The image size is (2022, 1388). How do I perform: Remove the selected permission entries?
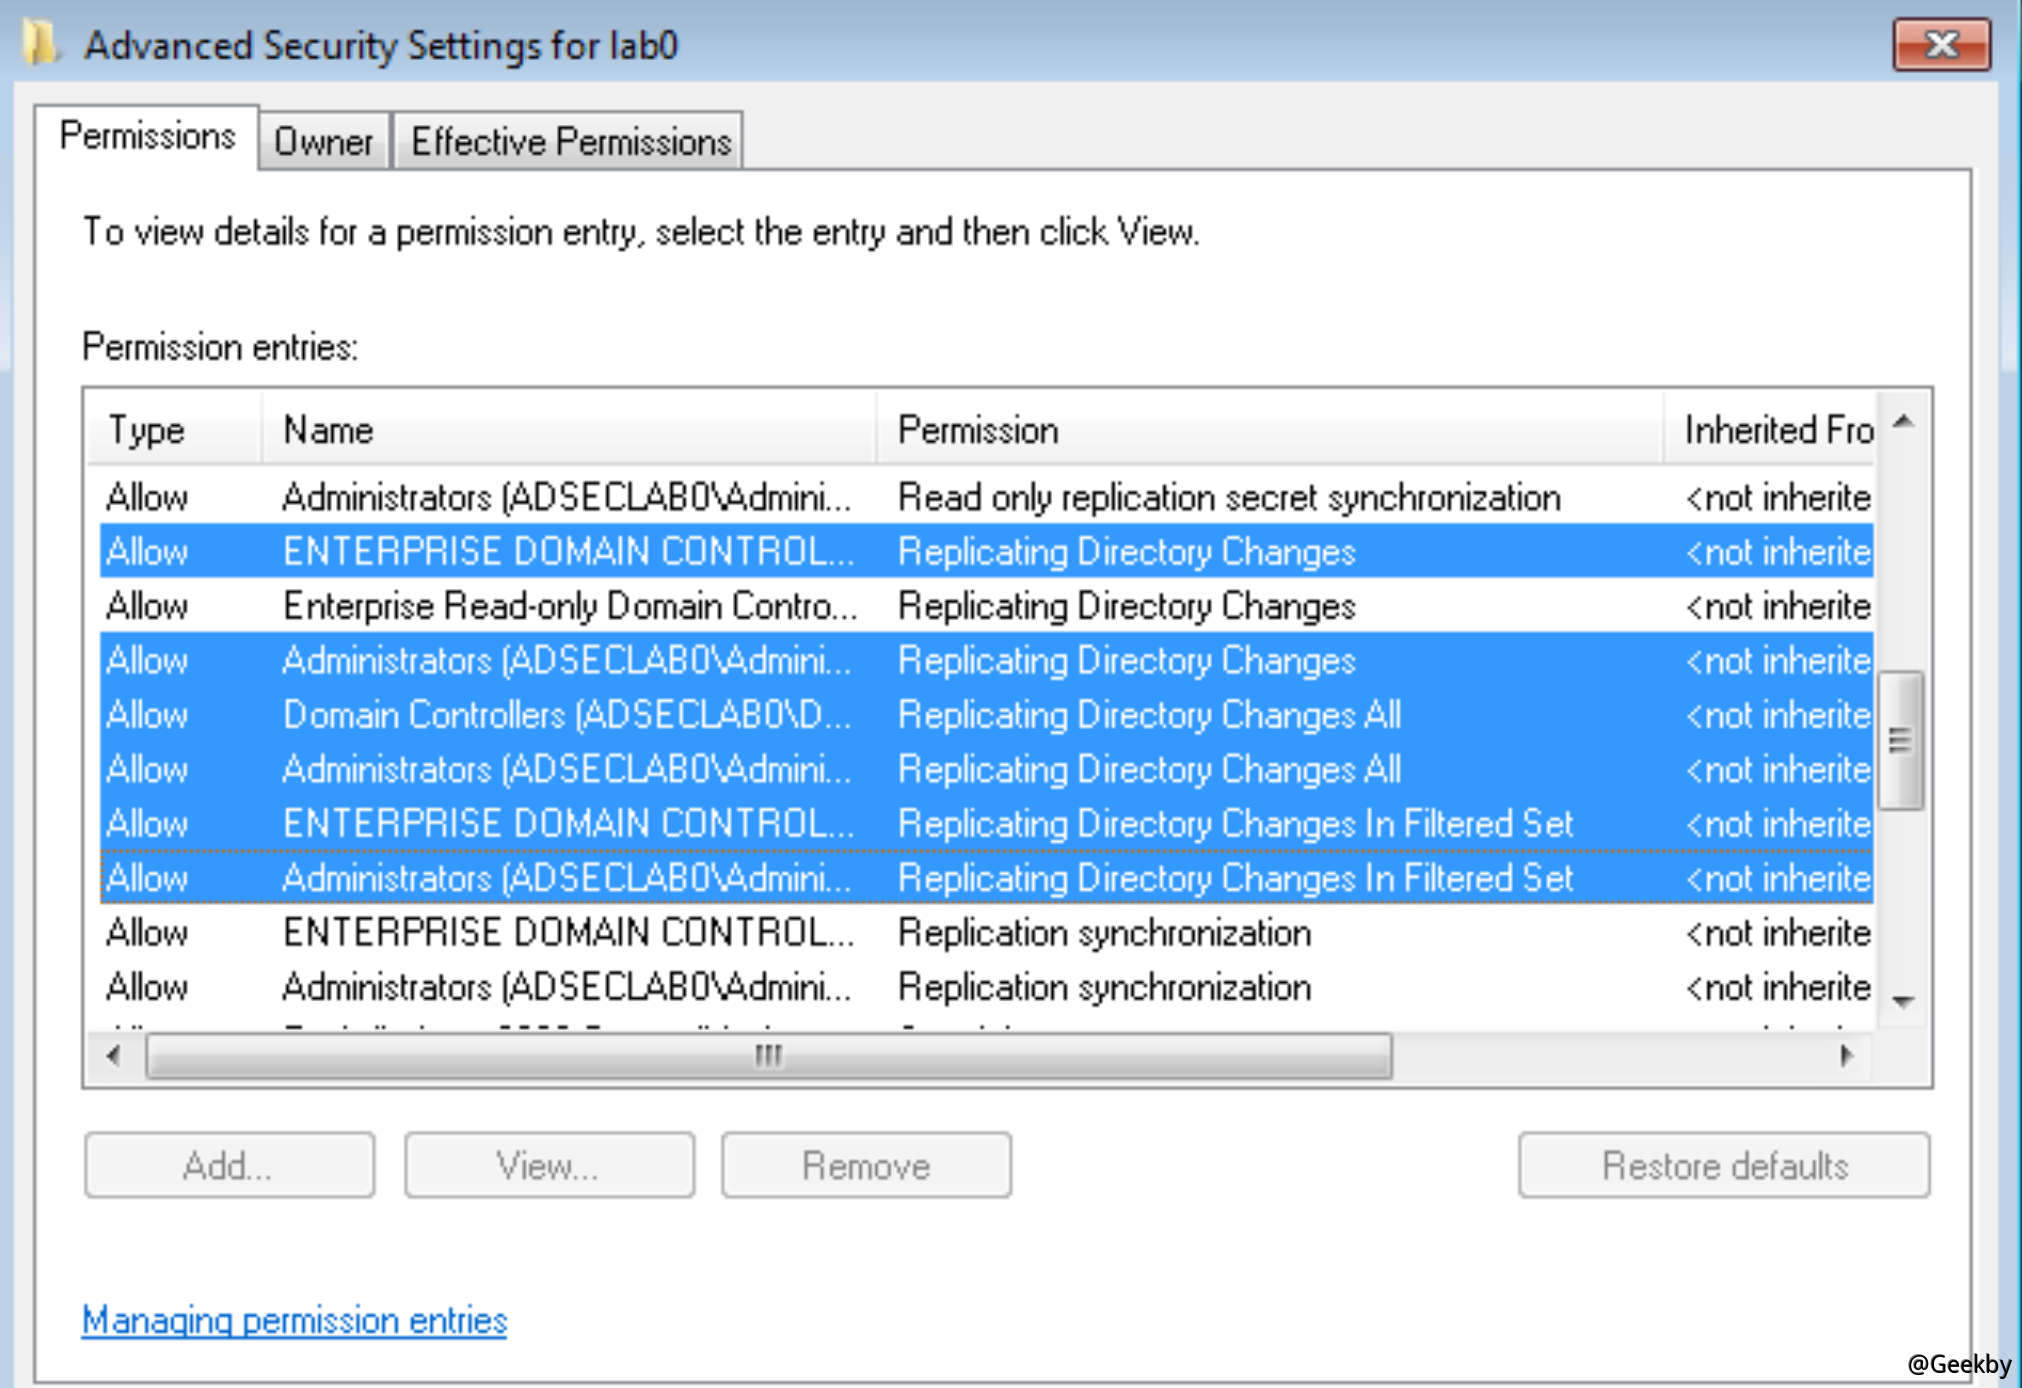coord(866,1165)
